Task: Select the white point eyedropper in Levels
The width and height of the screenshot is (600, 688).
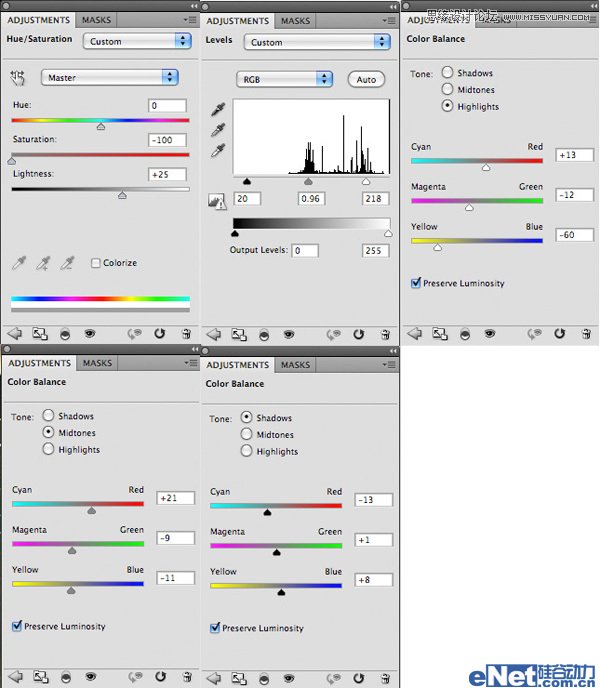Action: click(218, 150)
